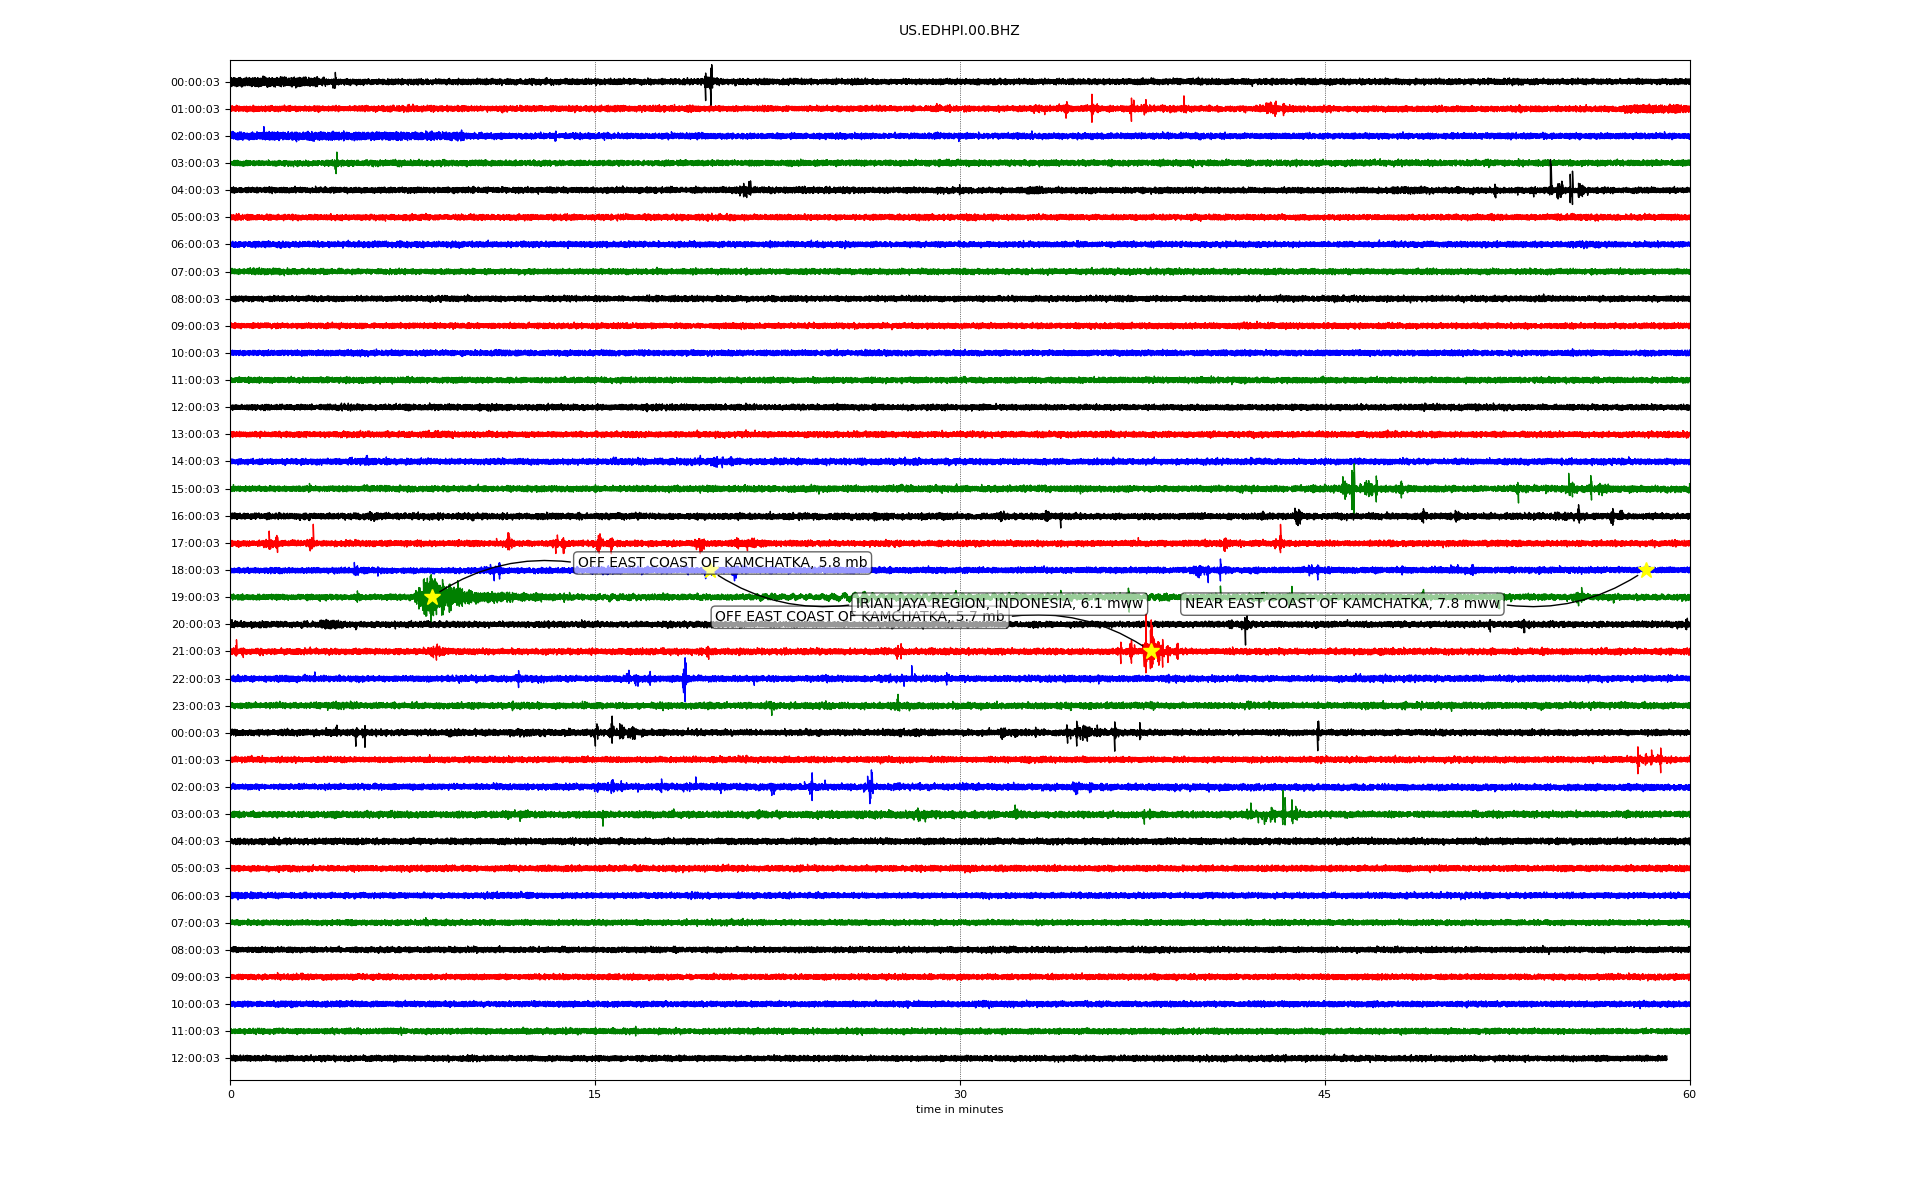Viewport: 1920px width, 1200px height.
Task: Click the yellow star on the 21:00:03 red trace
Action: tap(1151, 651)
